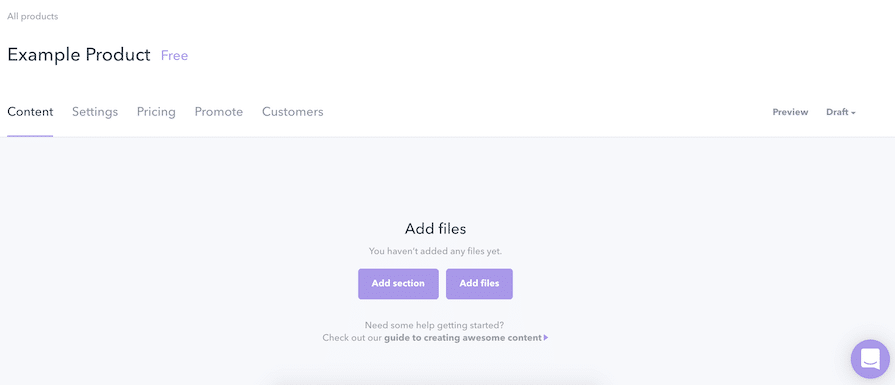Click the "Check out our" text
This screenshot has height=385, width=895.
[x=352, y=338]
